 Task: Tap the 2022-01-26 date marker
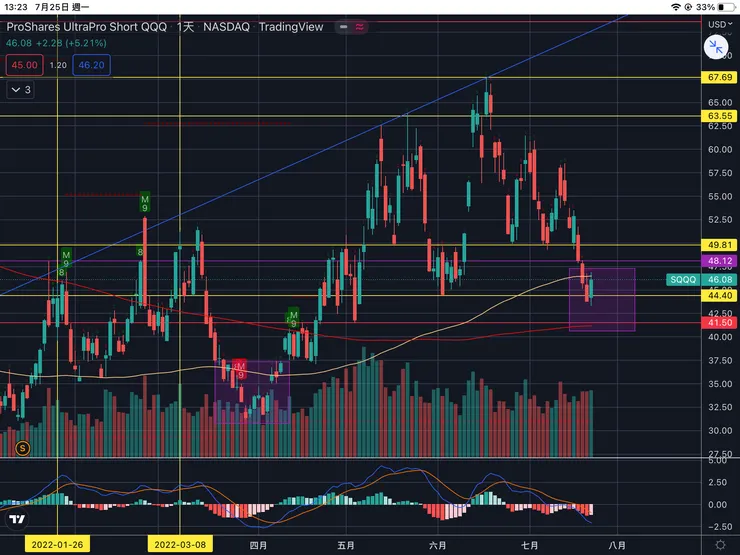click(x=57, y=545)
